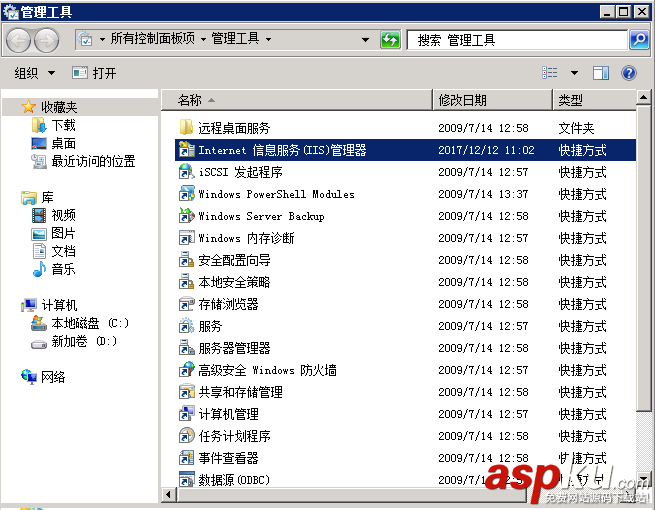The width and height of the screenshot is (655, 510).
Task: Open the 组织 dropdown menu
Action: [x=33, y=73]
